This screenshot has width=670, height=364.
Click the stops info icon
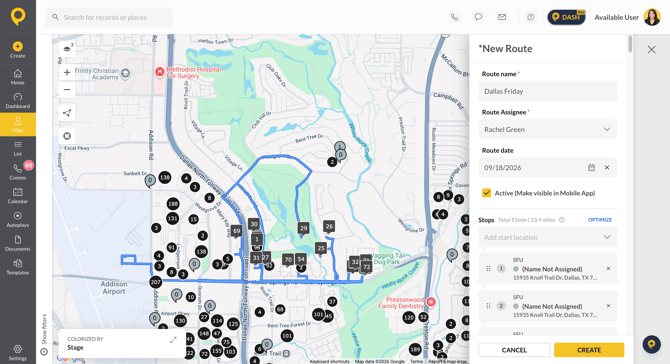pyautogui.click(x=561, y=220)
